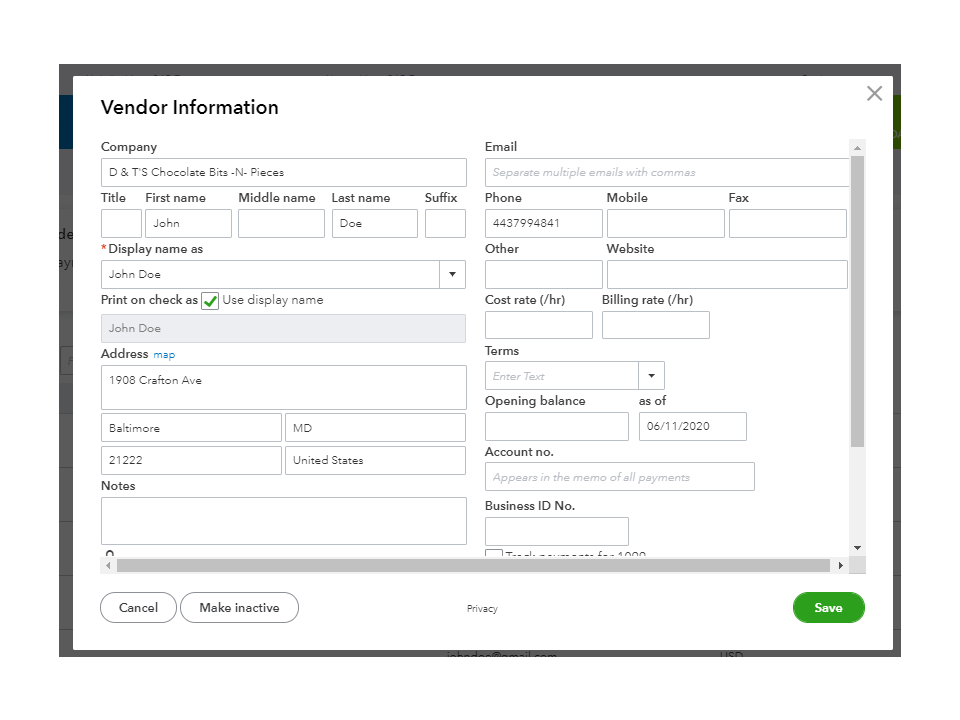Click the Terms Enter Text field
960x720 pixels.
561,376
